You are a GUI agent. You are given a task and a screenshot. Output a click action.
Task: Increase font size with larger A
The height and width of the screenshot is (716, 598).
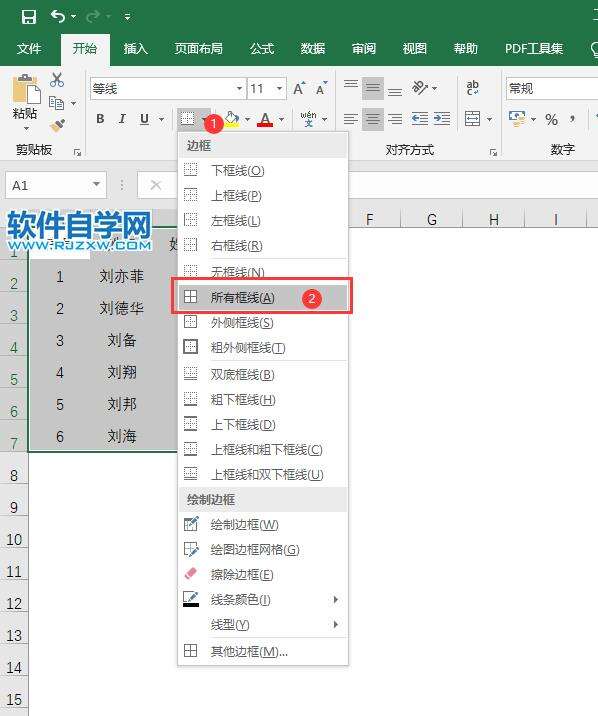pos(299,89)
